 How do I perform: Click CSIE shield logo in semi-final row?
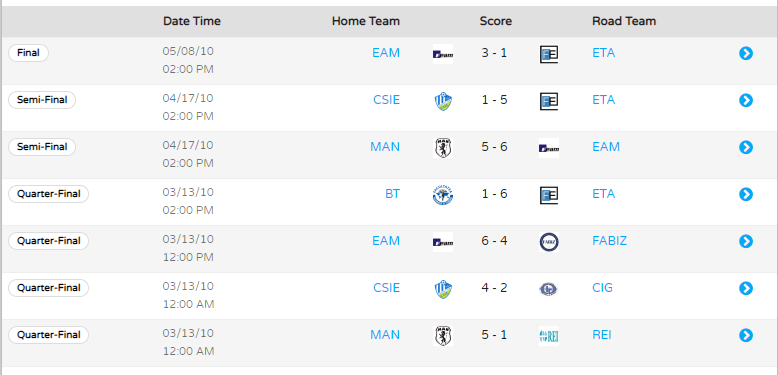[x=443, y=101]
